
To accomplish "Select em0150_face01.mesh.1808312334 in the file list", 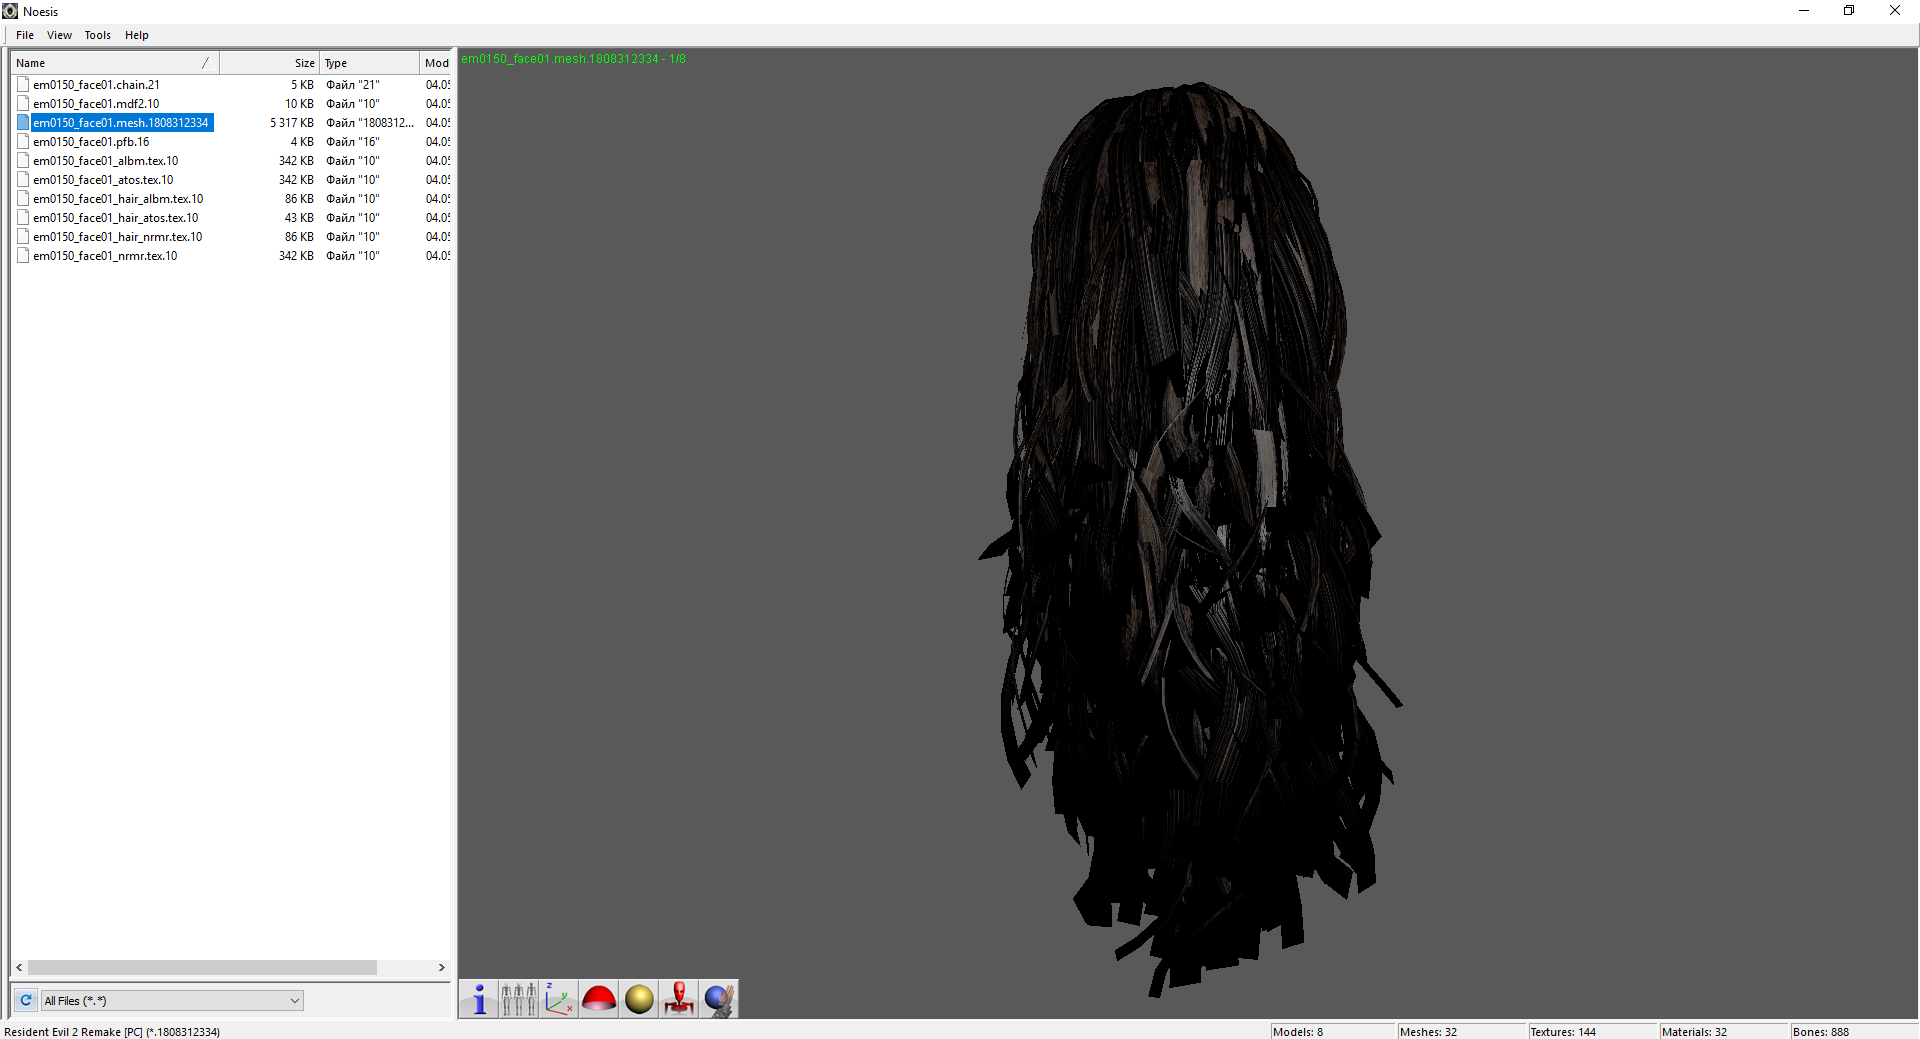I will coord(121,123).
